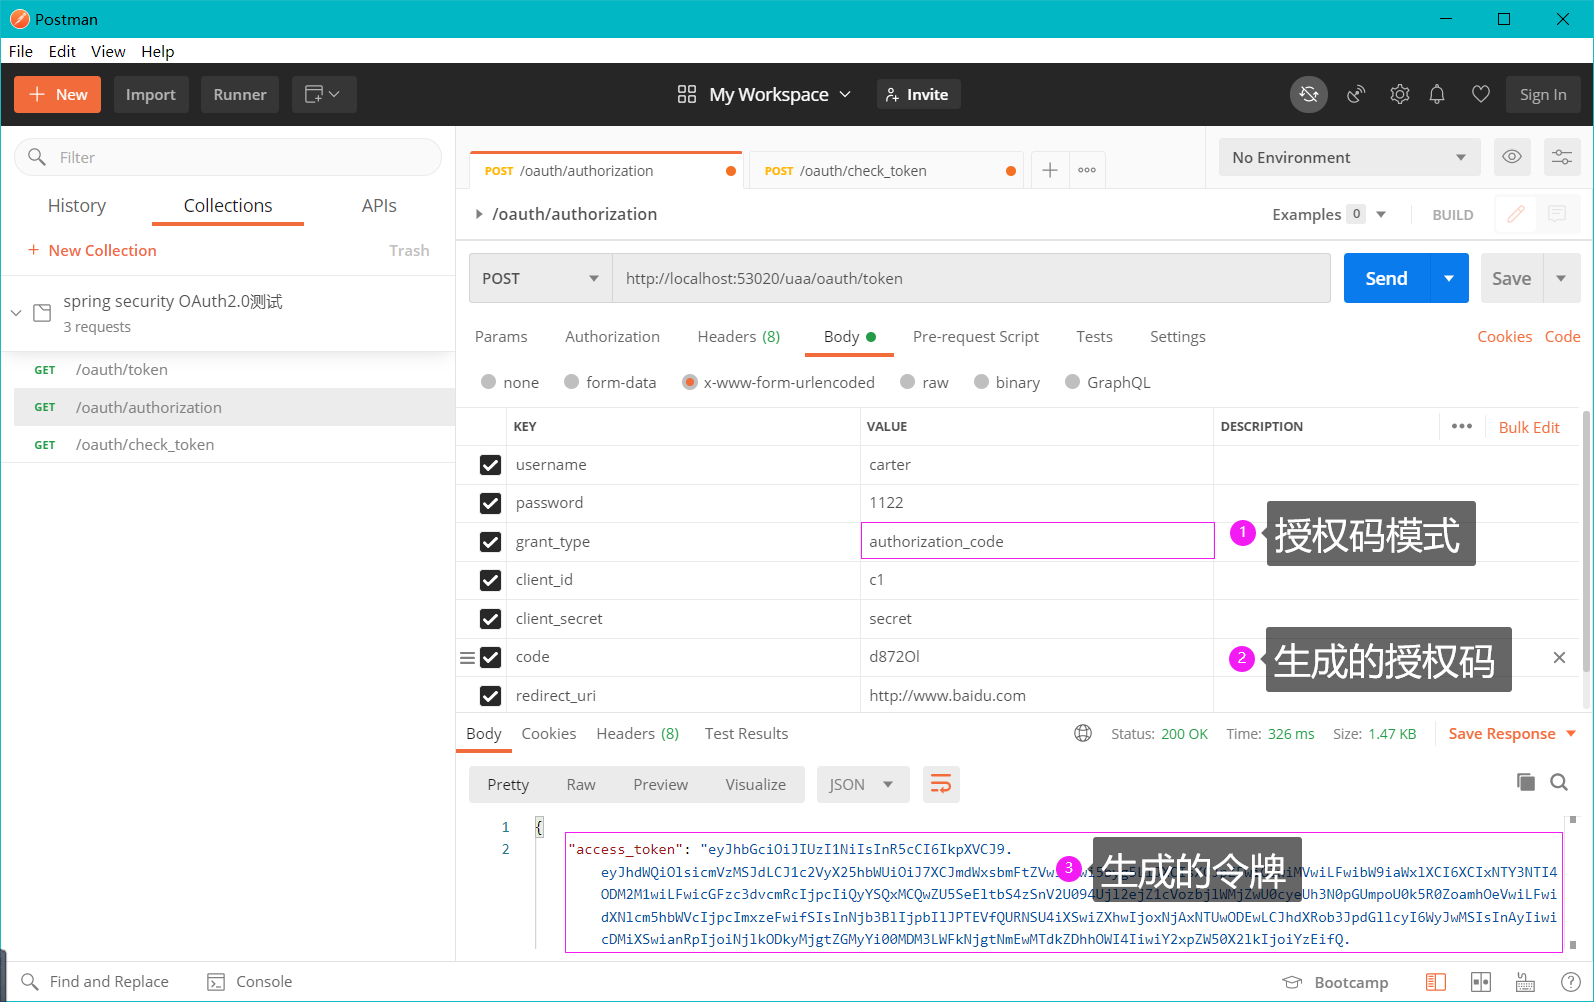
Task: Click the request URL input field
Action: coord(971,278)
